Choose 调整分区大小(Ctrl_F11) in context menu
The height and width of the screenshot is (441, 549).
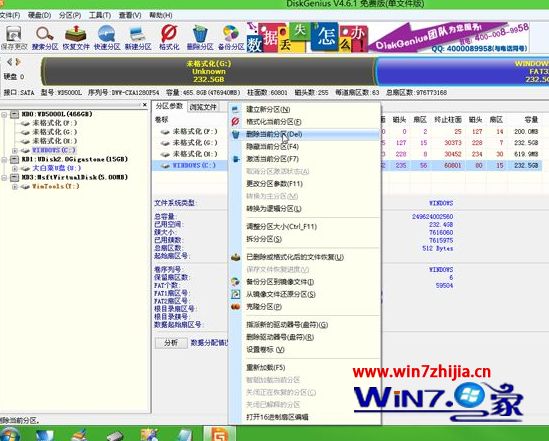305,227
